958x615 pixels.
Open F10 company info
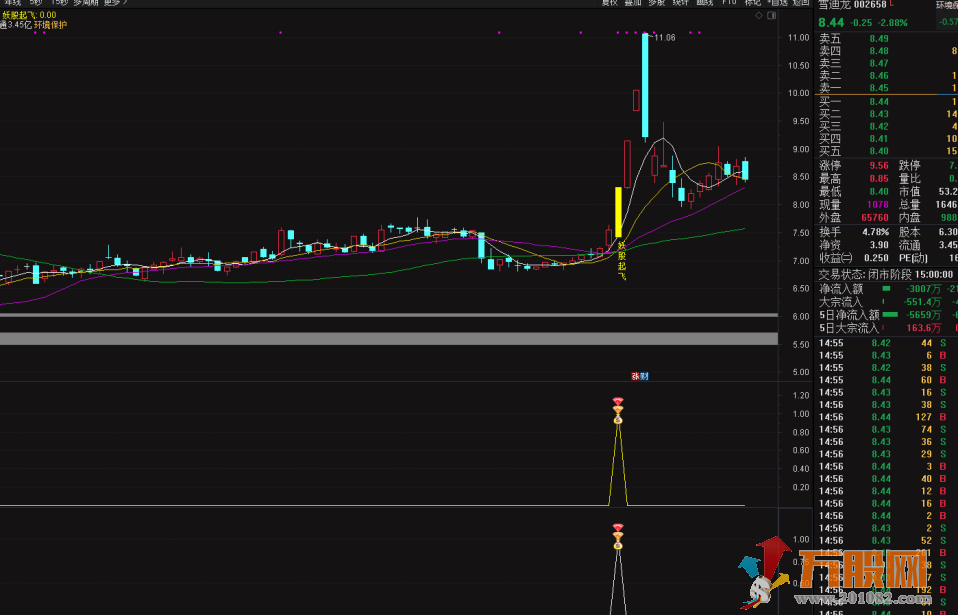[729, 3]
